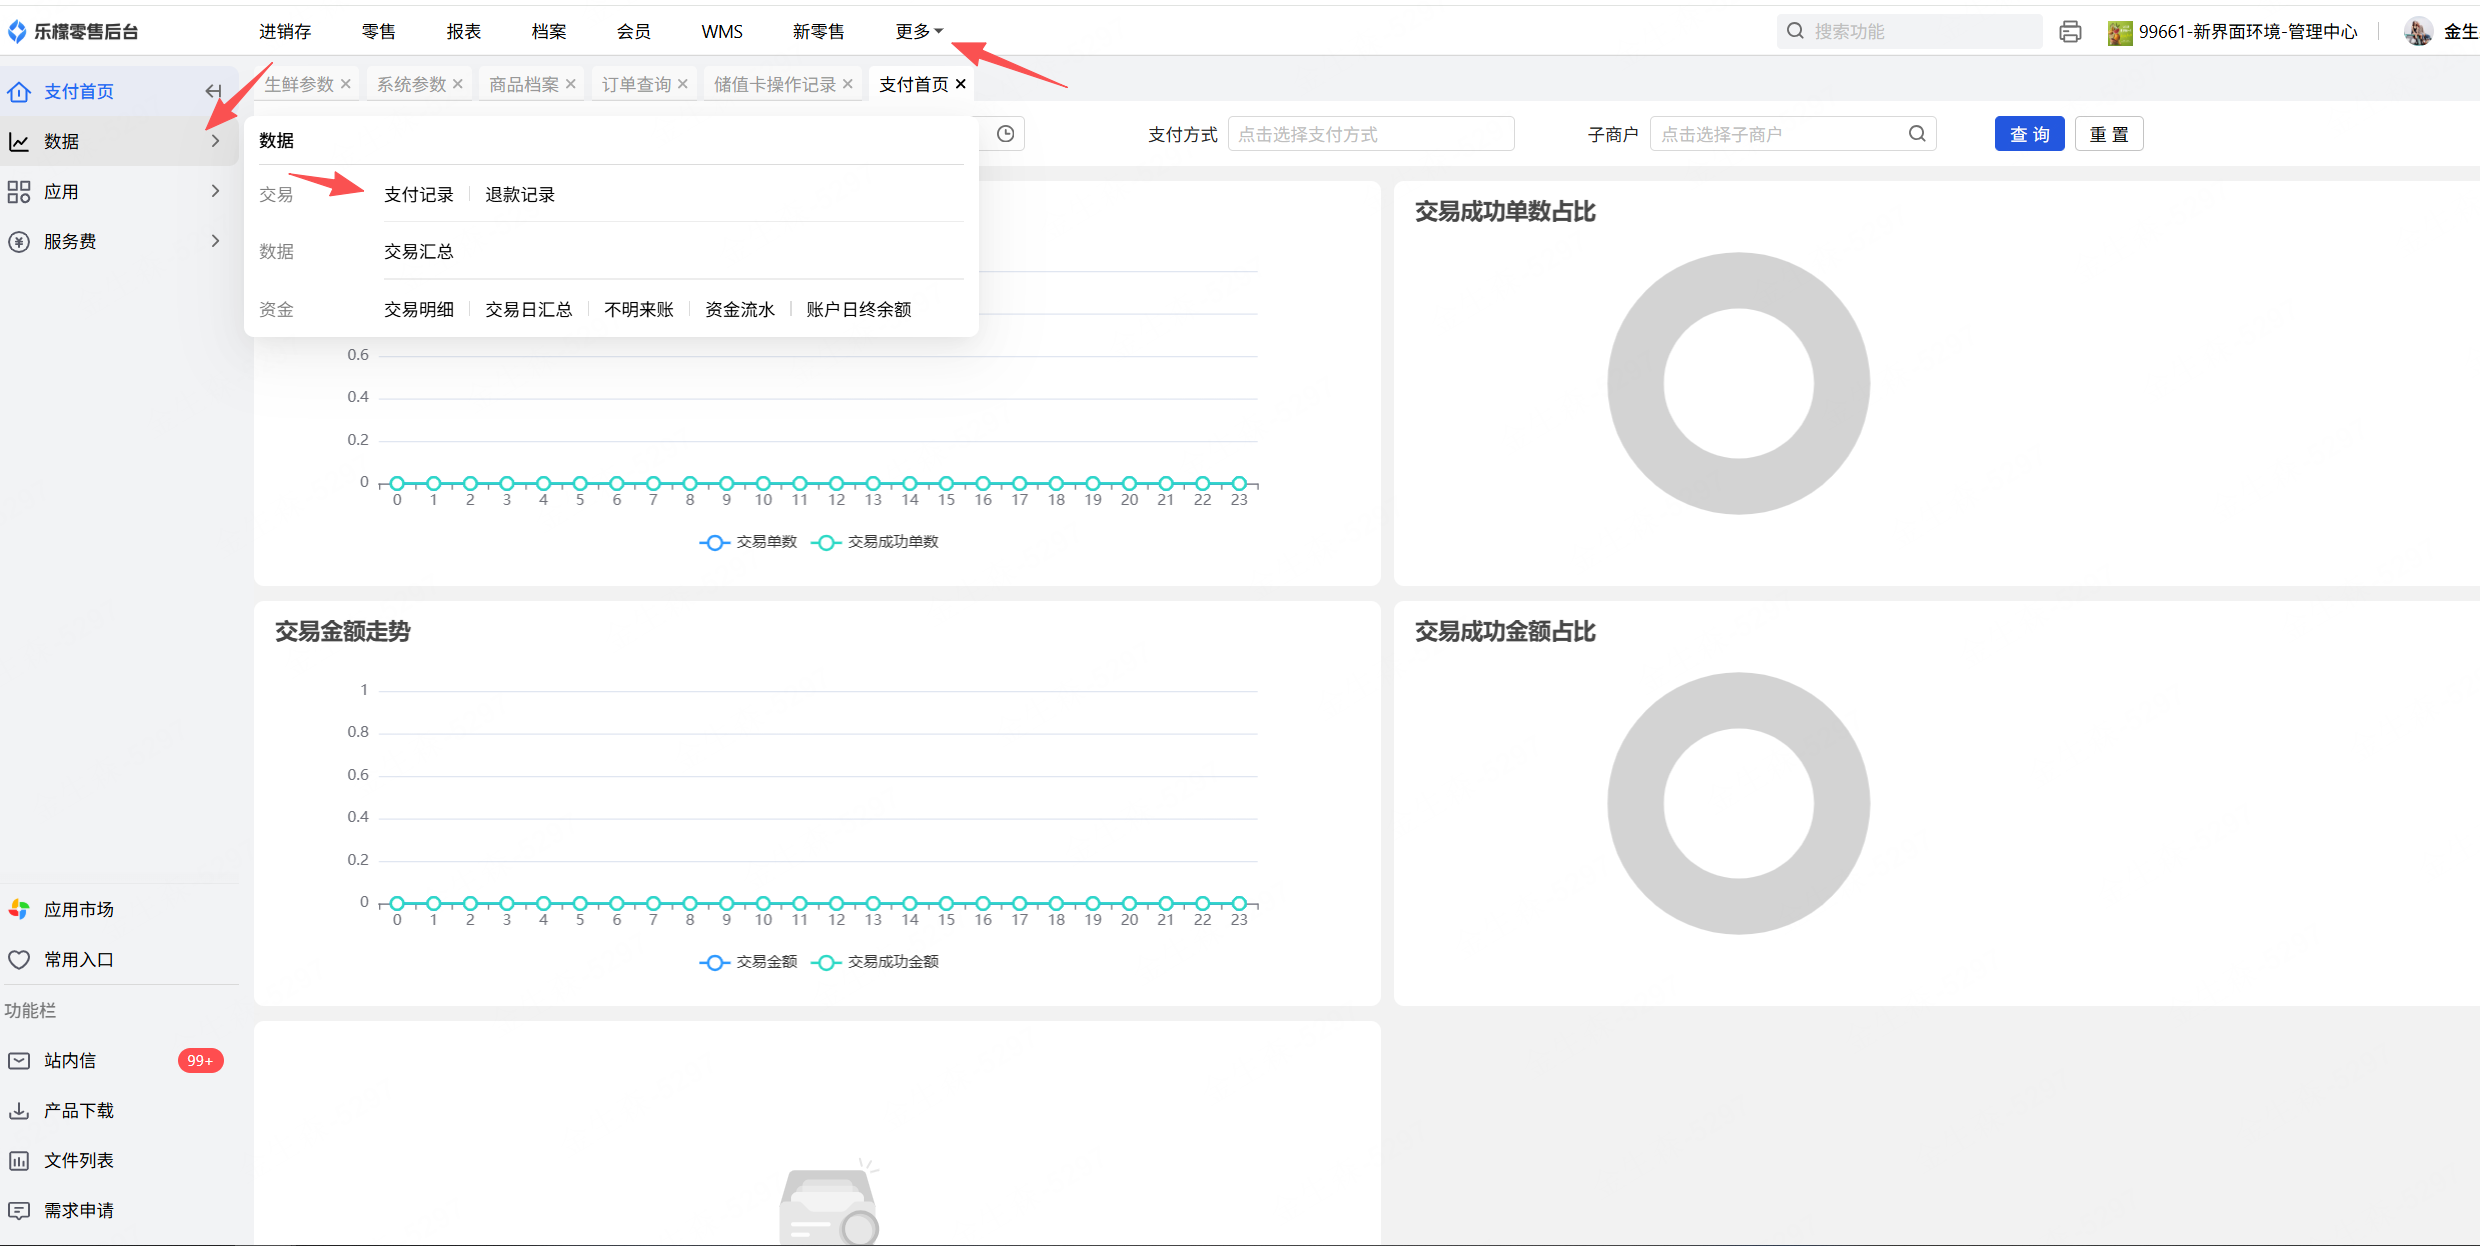The height and width of the screenshot is (1246, 2480).
Task: Open 产品下载 download icon entry
Action: tap(19, 1110)
